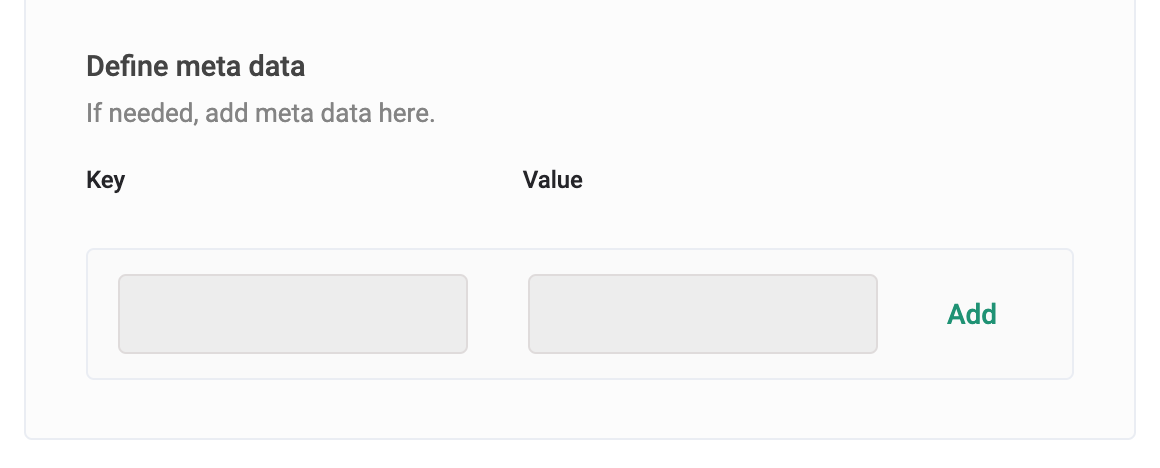Place cursor in meta data value box

[703, 314]
